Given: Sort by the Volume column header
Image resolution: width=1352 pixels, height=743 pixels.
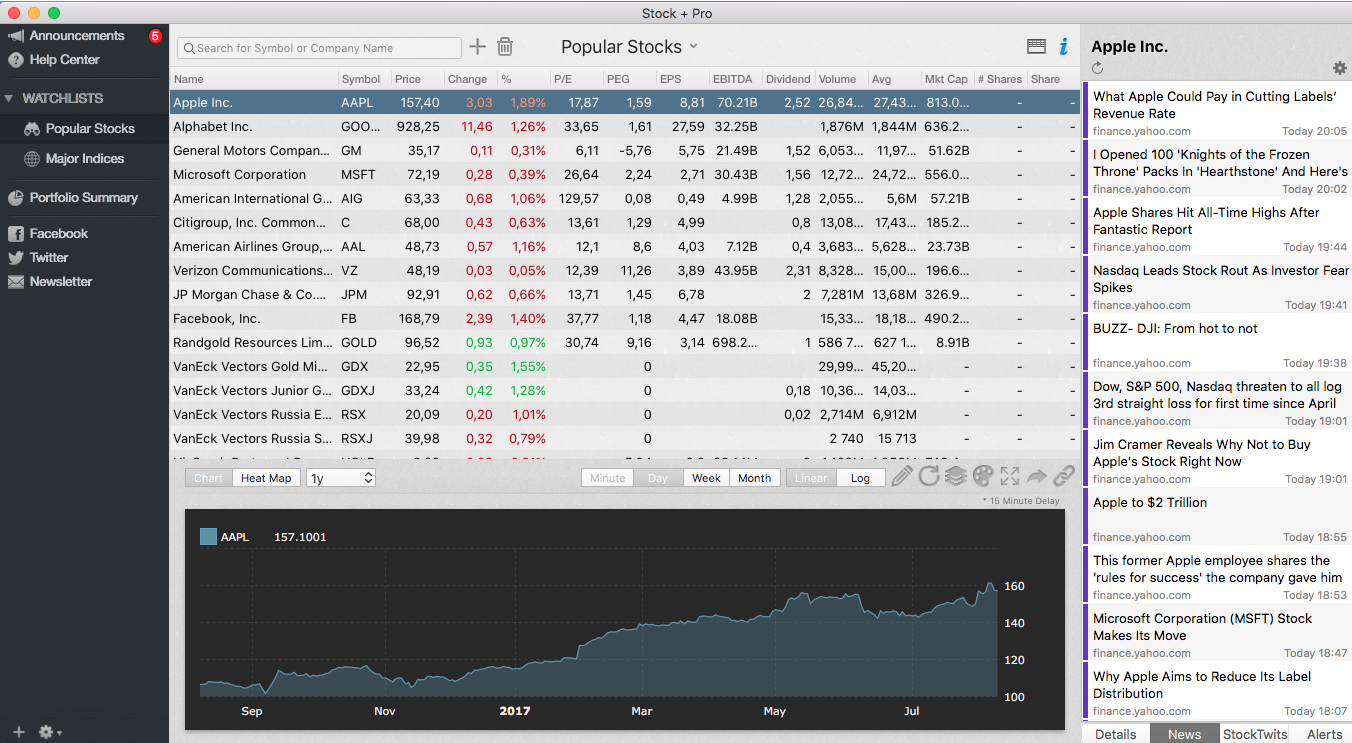Looking at the screenshot, I should coord(840,79).
